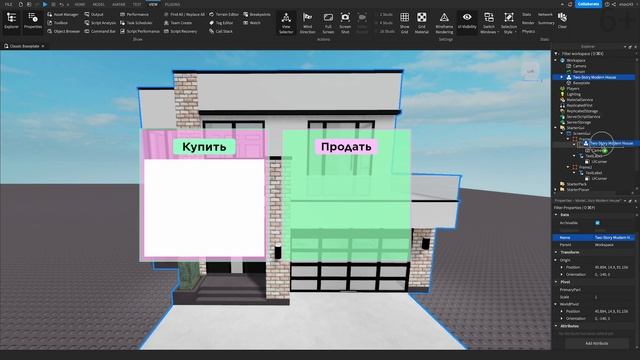Open the Task Scheduler
This screenshot has height=360, width=640.
(136, 23)
